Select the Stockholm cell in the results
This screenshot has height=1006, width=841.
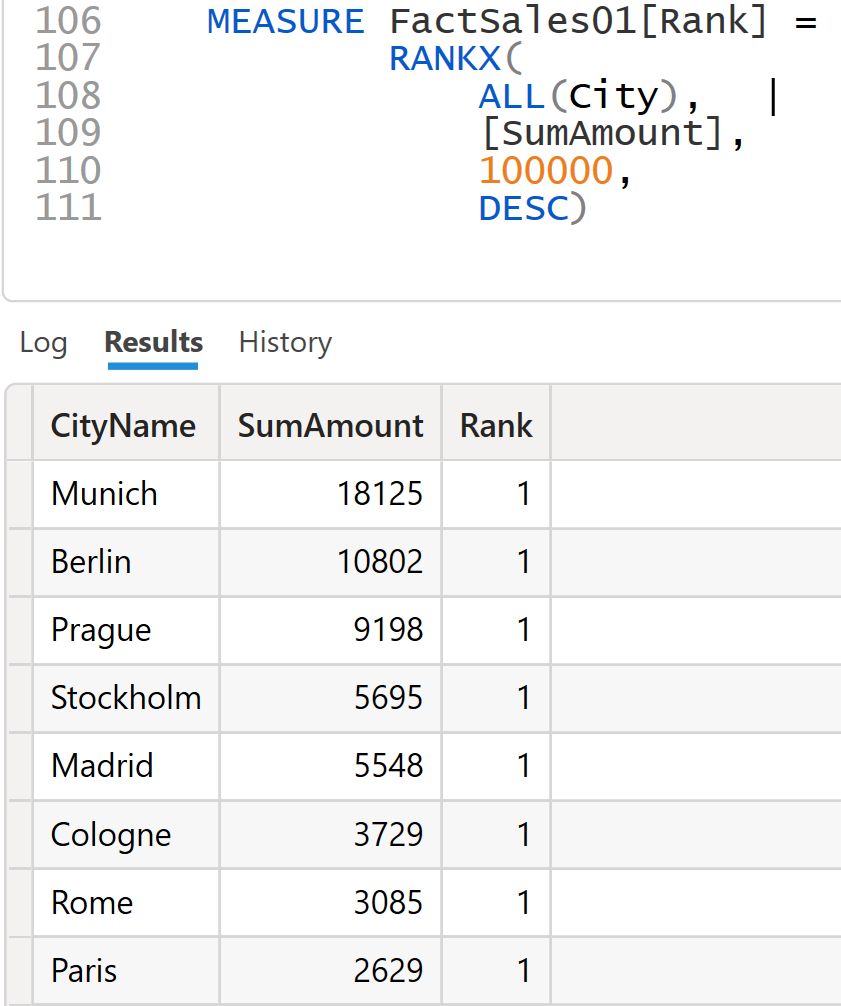click(x=126, y=698)
